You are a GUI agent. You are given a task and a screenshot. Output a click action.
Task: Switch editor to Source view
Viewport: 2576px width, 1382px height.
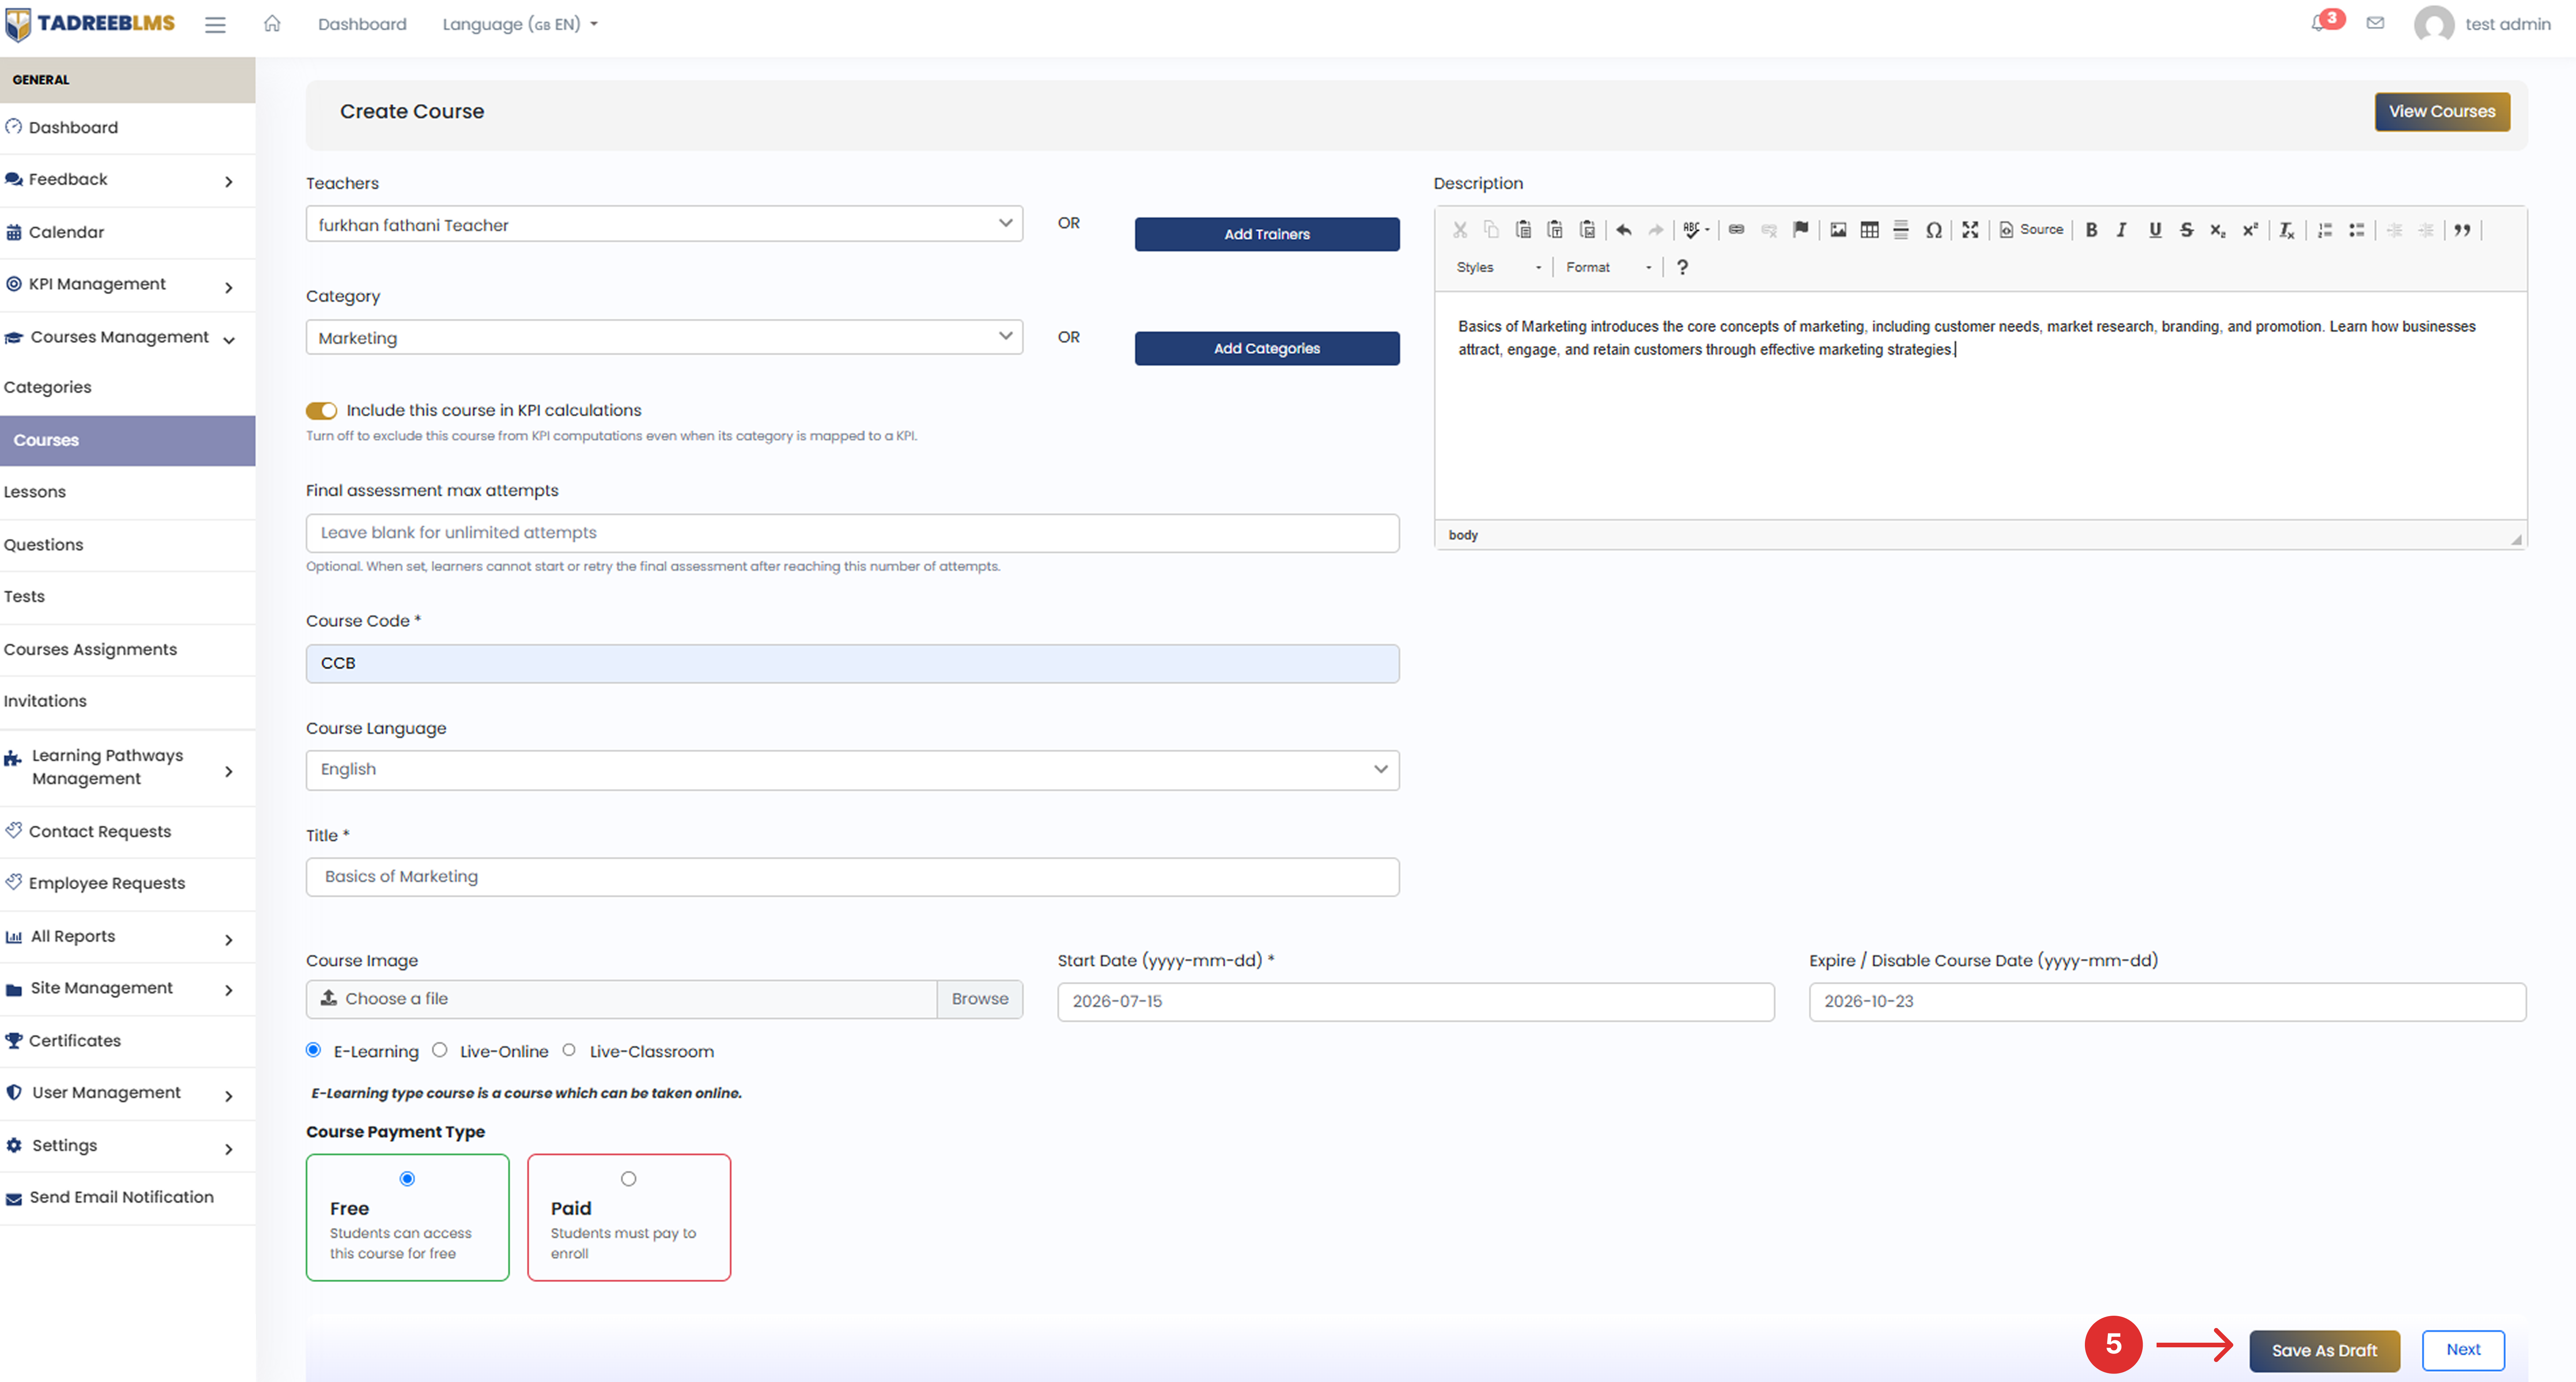2031,230
